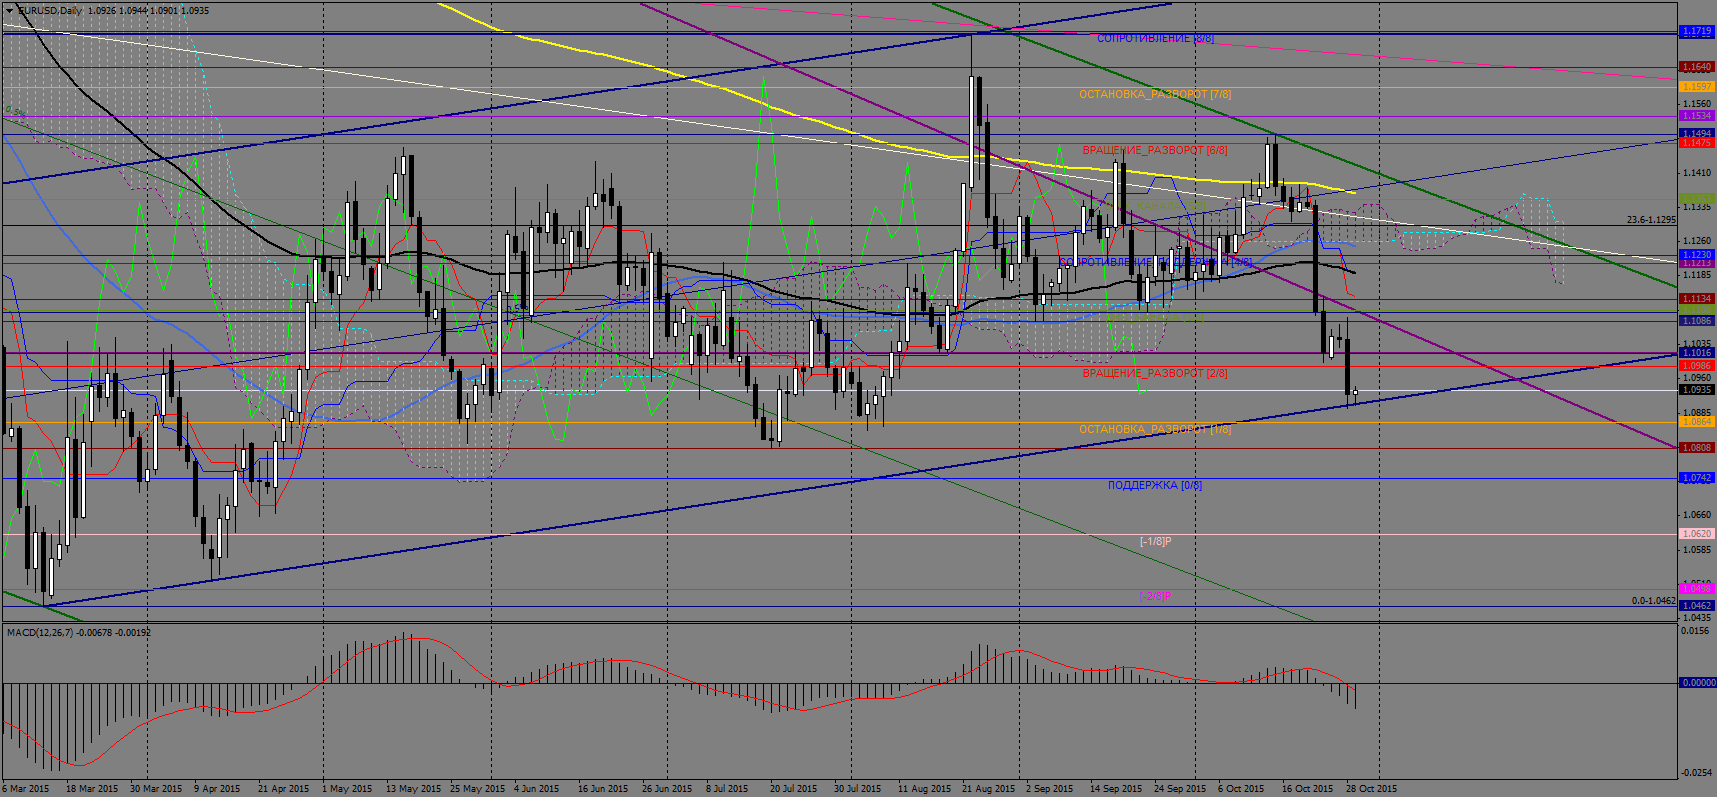Select the СОПРОТИВЛЕНИЕ [8/8] level label
This screenshot has width=1717, height=797.
pyautogui.click(x=1155, y=38)
